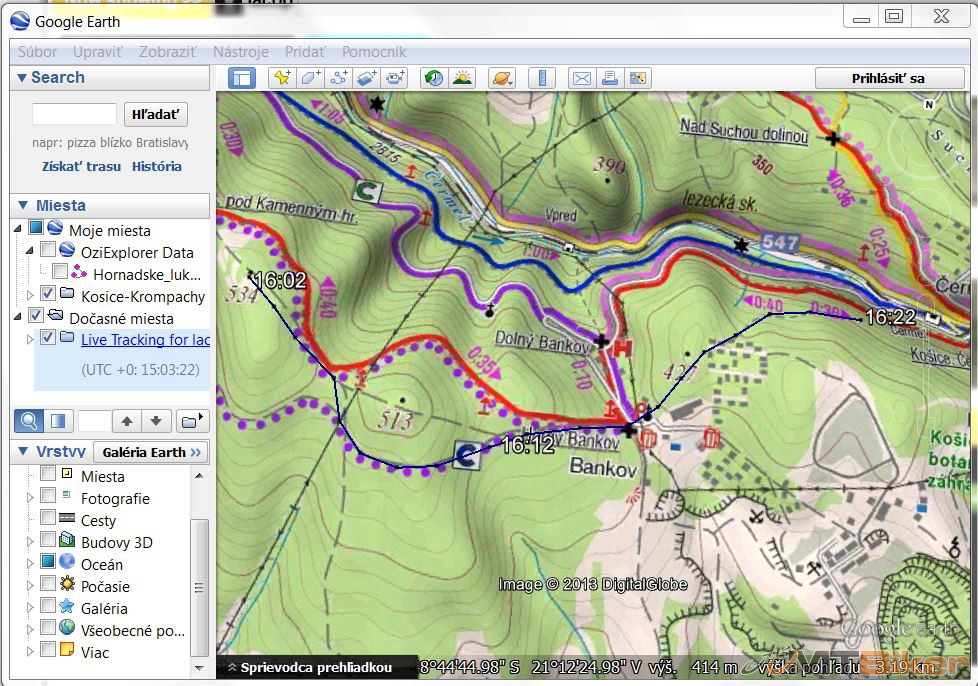This screenshot has height=686, width=978.
Task: Add a polygon from the toolbar
Action: pyautogui.click(x=311, y=78)
